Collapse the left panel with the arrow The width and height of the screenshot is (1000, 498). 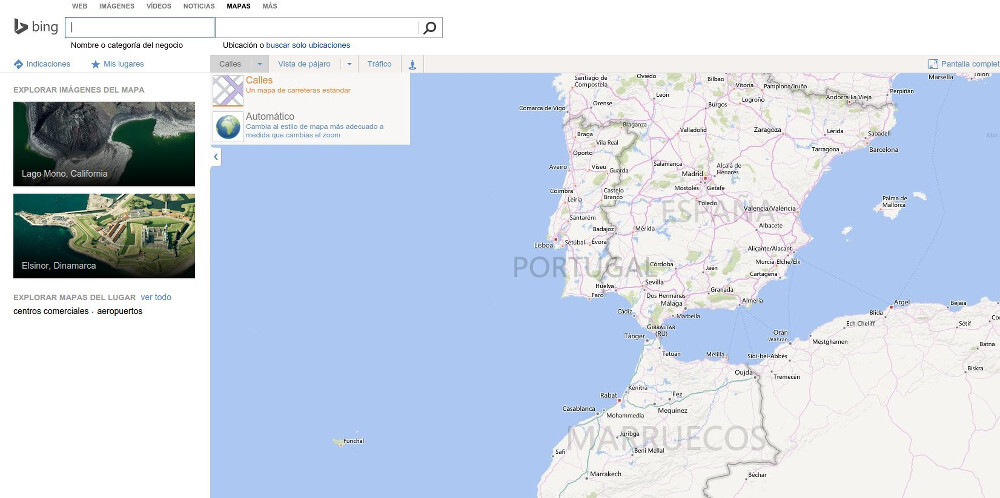(x=216, y=156)
